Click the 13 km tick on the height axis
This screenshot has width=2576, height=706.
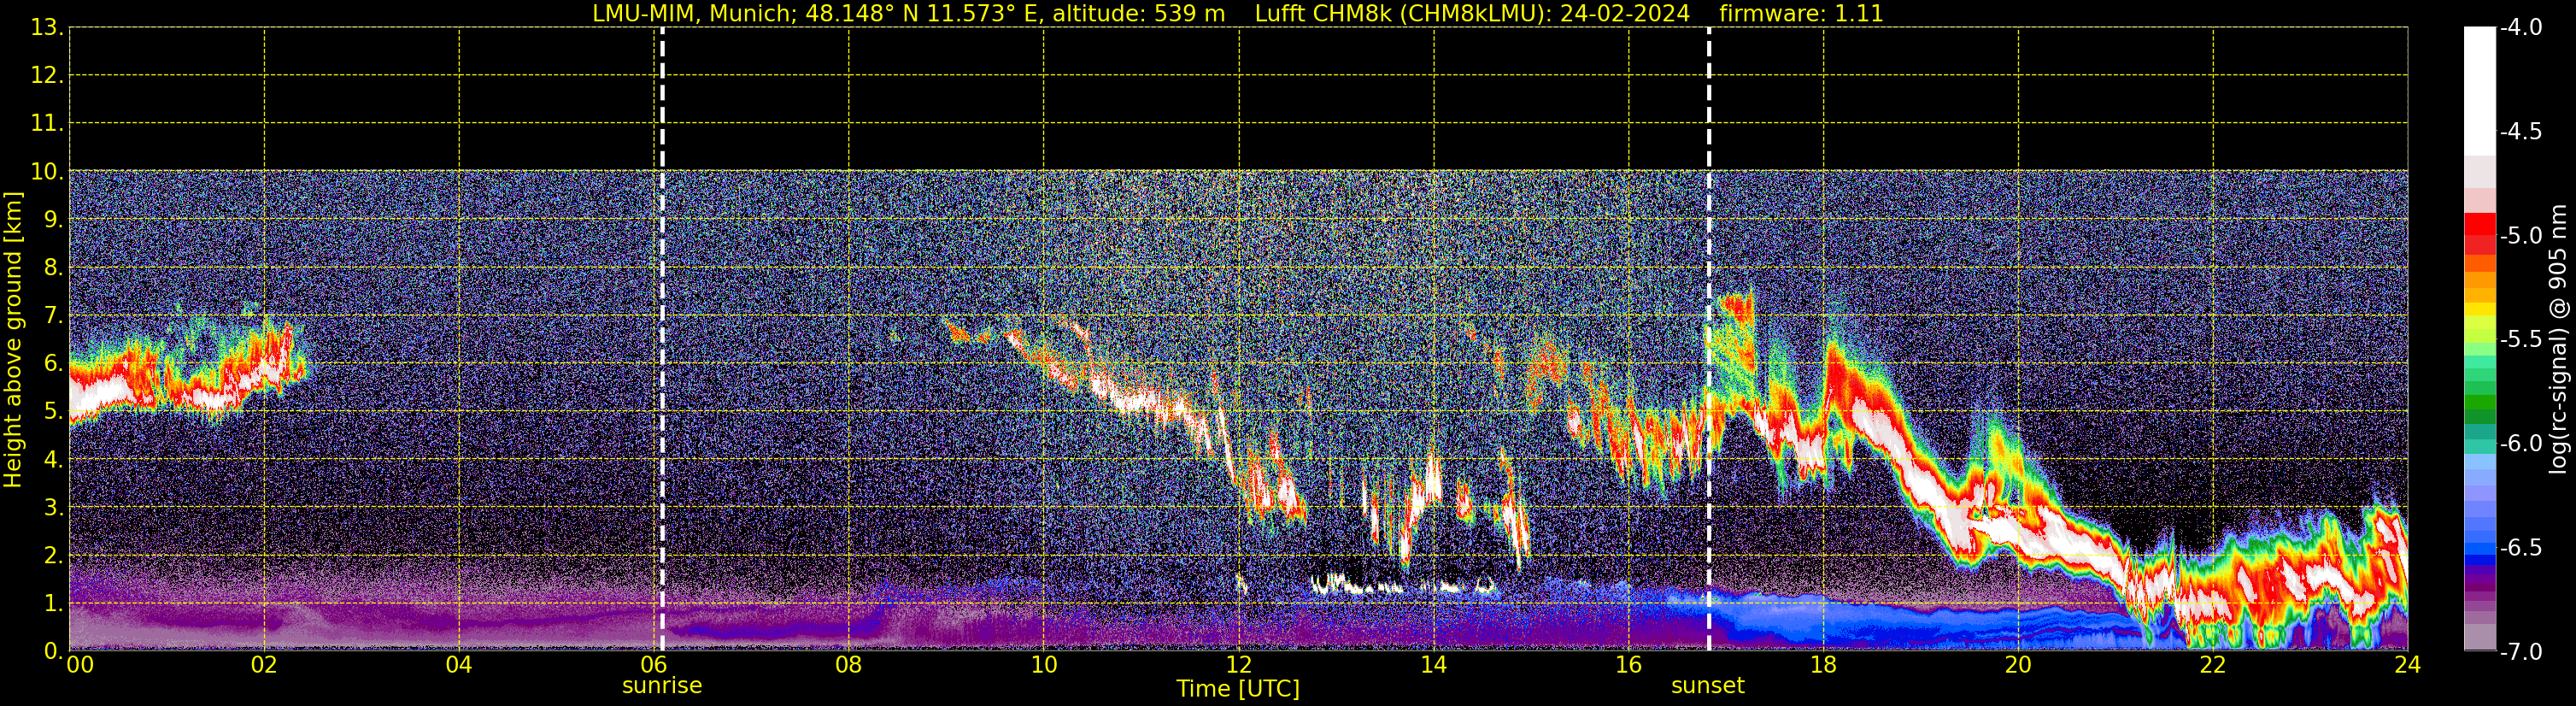point(46,28)
